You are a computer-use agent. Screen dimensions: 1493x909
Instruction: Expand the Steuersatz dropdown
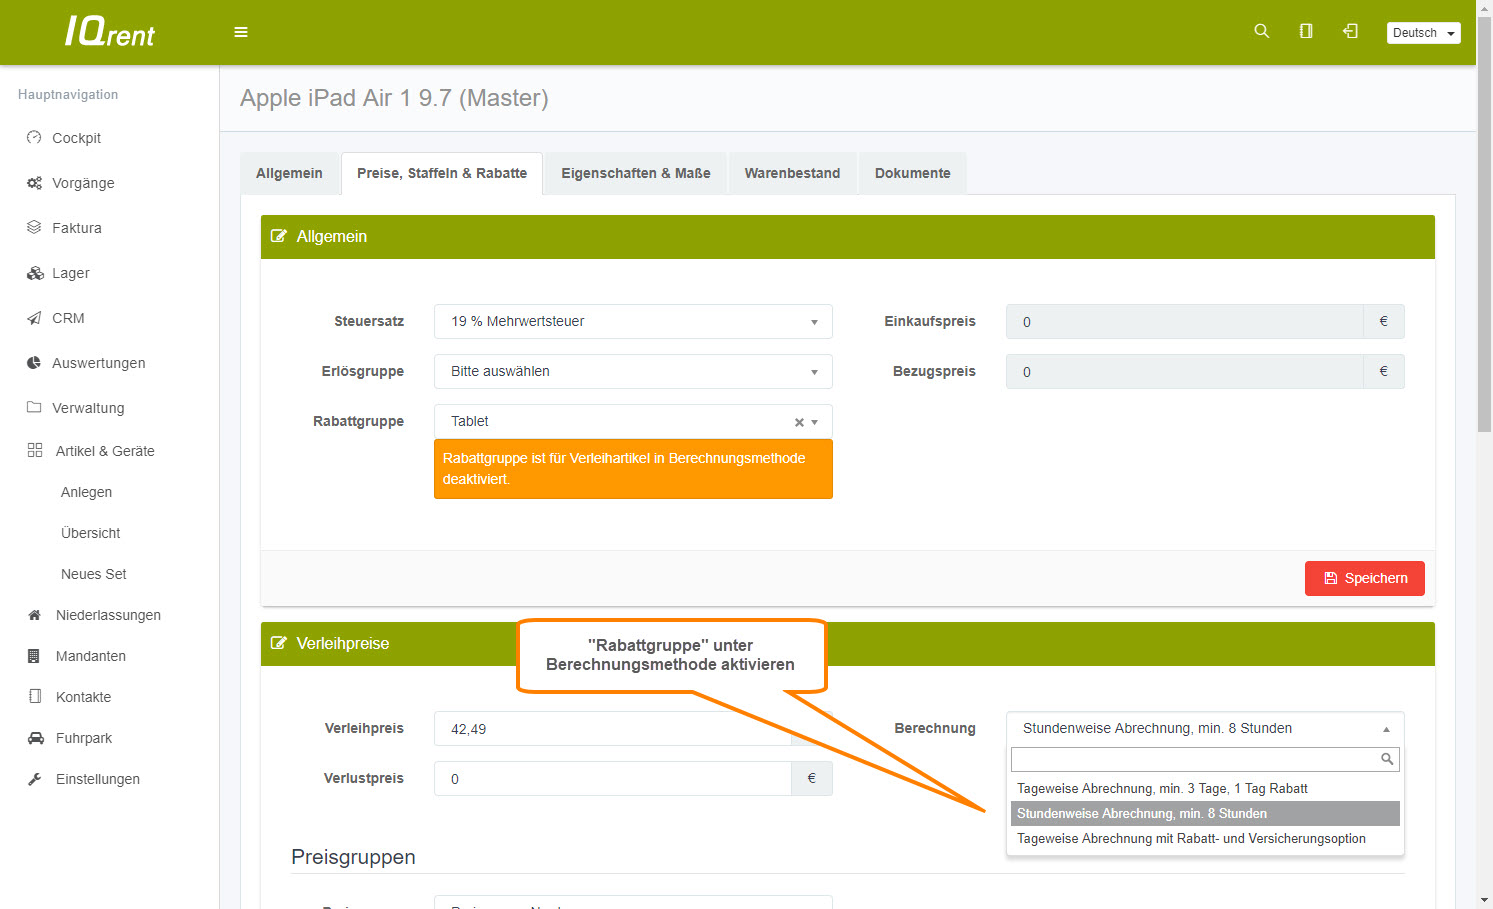point(632,322)
